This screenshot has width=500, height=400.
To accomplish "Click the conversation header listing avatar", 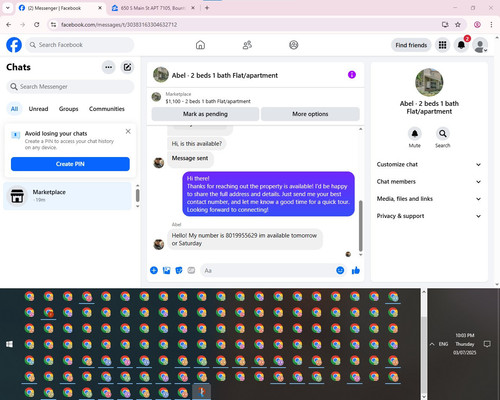I will (x=161, y=75).
